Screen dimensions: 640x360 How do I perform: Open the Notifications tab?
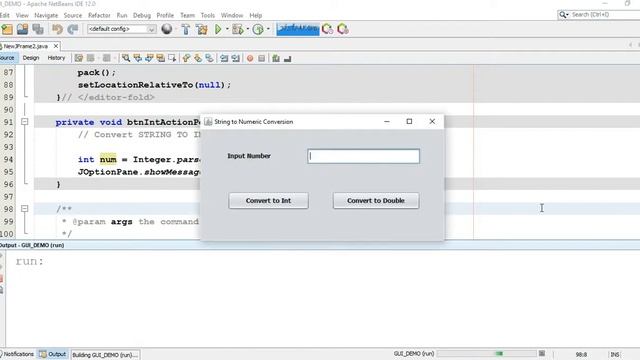[18, 354]
